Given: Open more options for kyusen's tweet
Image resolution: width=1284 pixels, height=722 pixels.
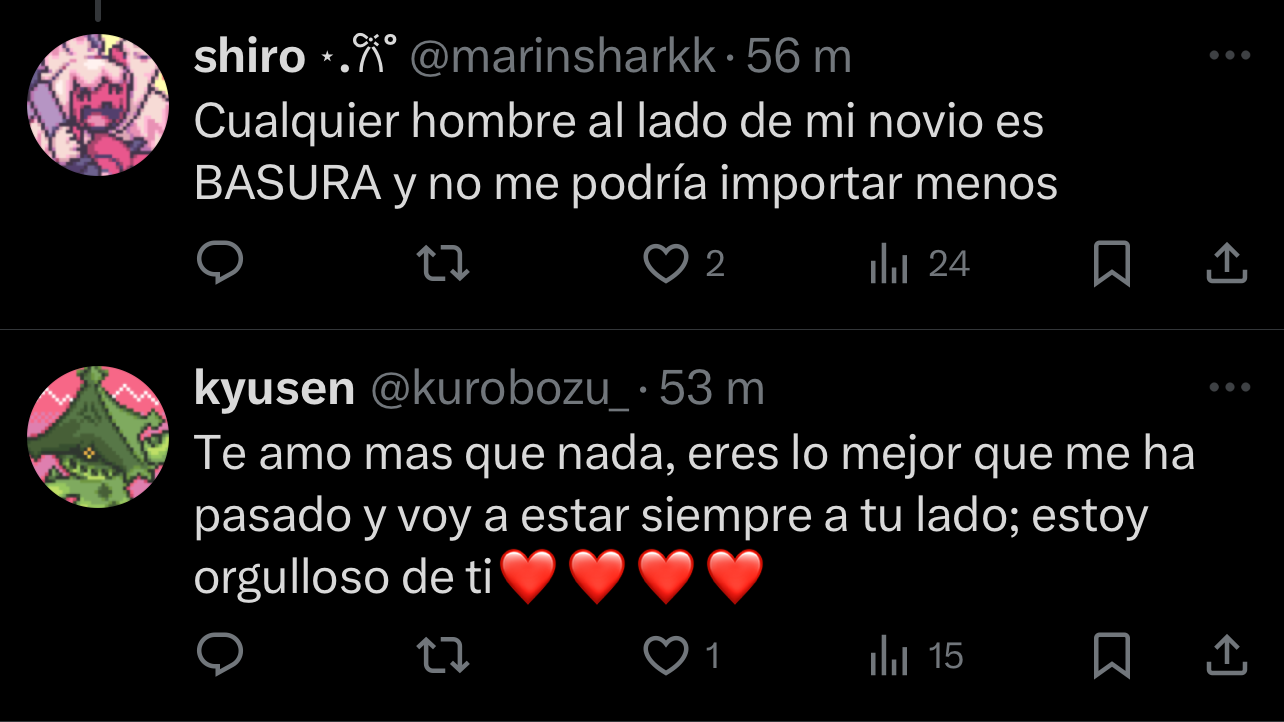Looking at the screenshot, I should [x=1230, y=388].
